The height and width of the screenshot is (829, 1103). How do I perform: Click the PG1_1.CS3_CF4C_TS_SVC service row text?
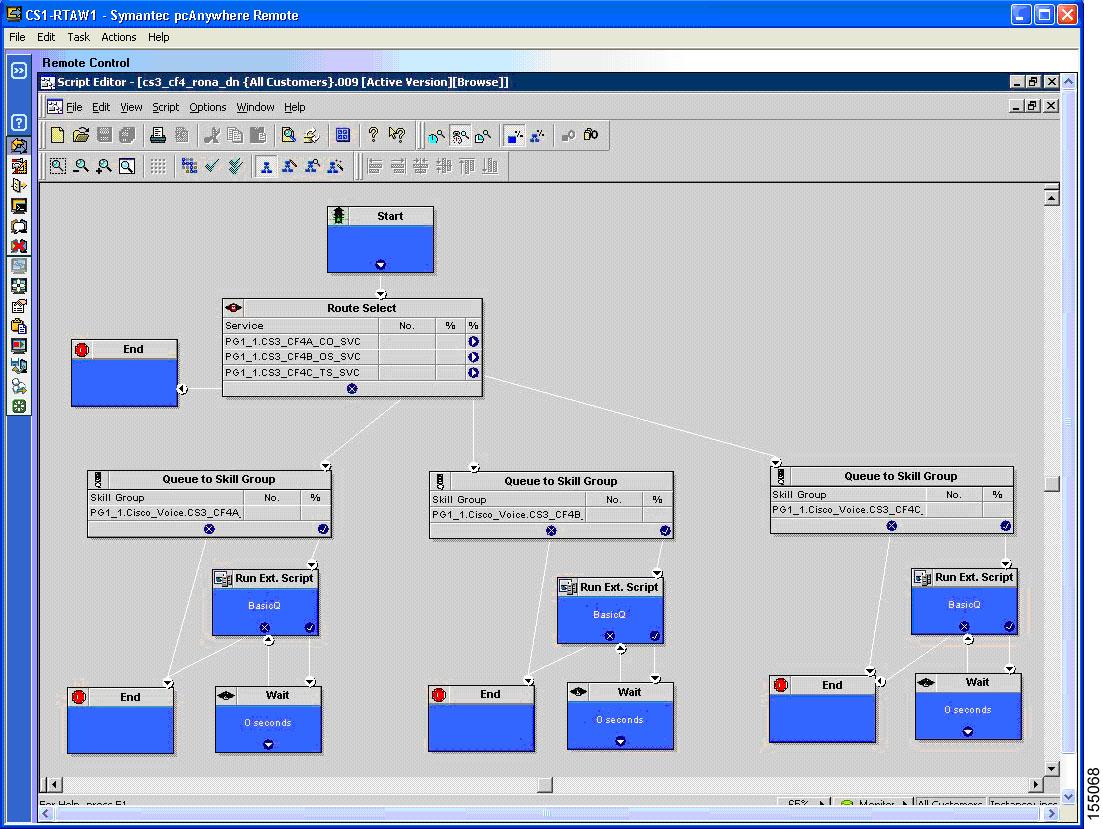pos(293,372)
